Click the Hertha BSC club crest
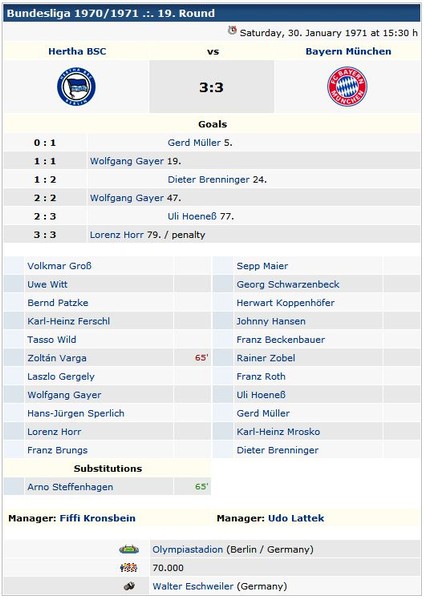This screenshot has height=599, width=425. click(76, 86)
